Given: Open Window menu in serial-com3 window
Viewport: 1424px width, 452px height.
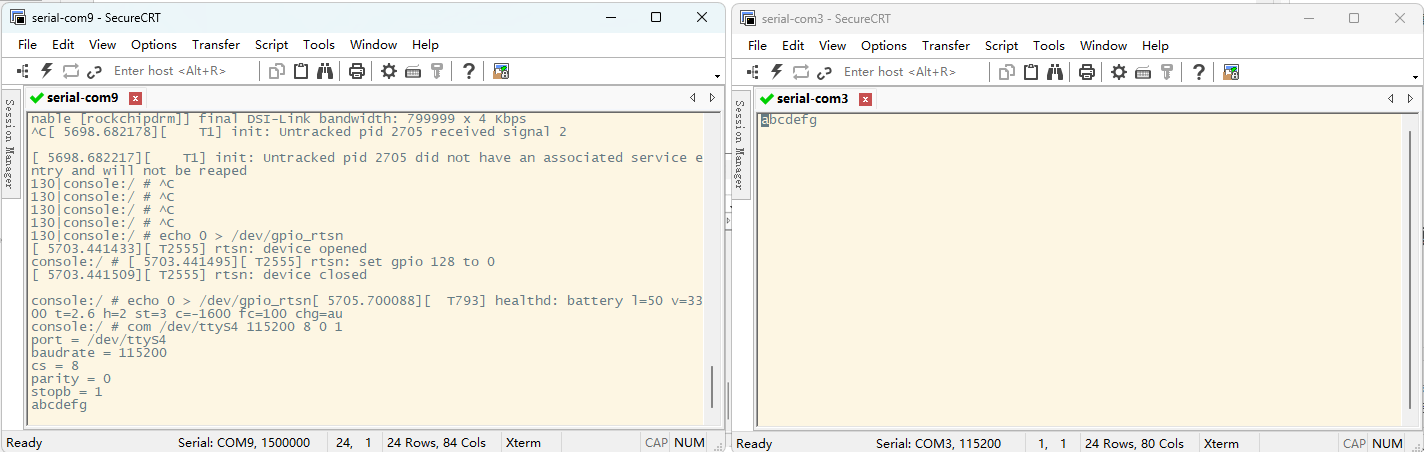Looking at the screenshot, I should point(1103,45).
